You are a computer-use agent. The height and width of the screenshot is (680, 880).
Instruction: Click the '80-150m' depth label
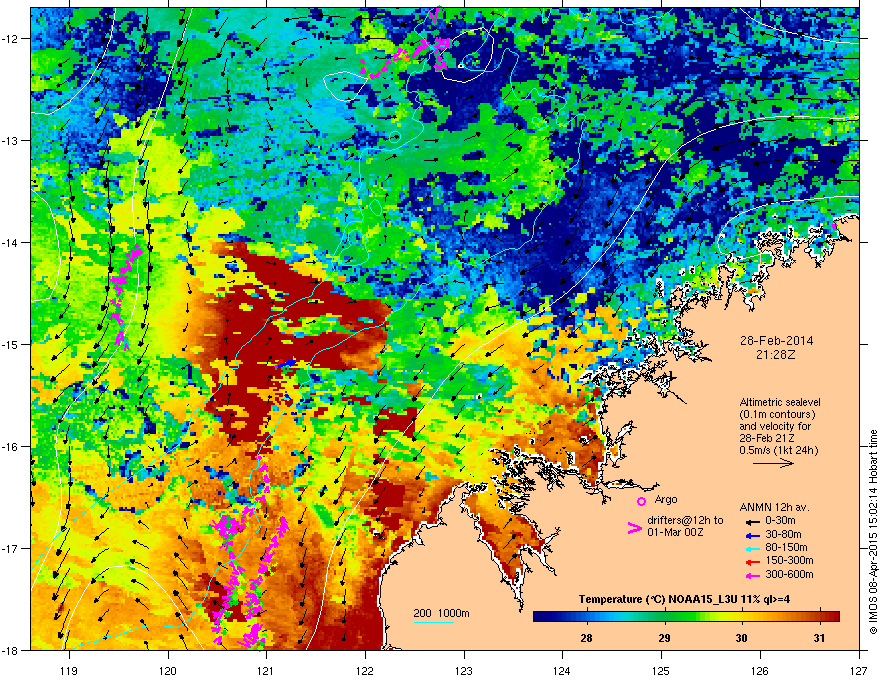pyautogui.click(x=786, y=548)
